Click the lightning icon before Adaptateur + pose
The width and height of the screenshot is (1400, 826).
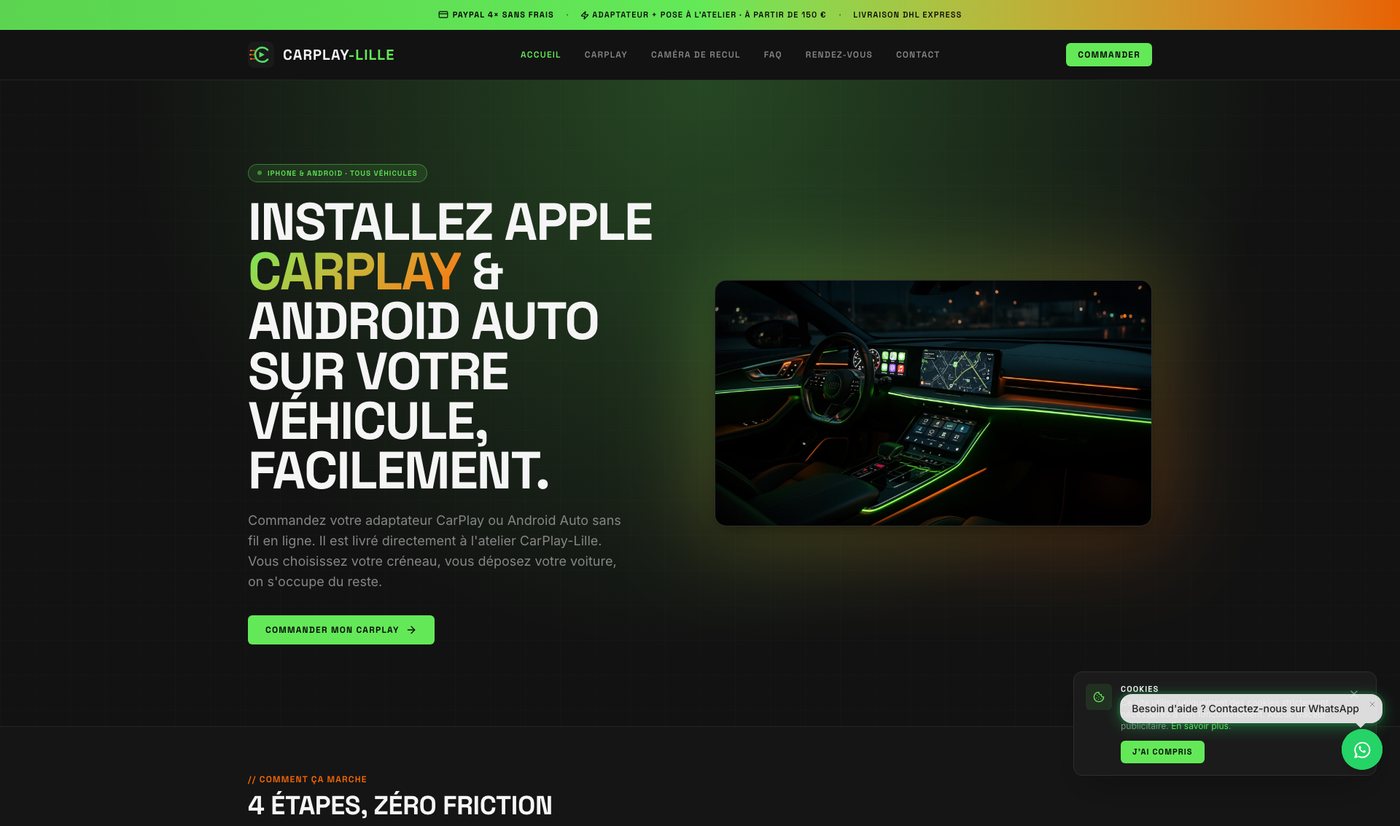pos(585,15)
